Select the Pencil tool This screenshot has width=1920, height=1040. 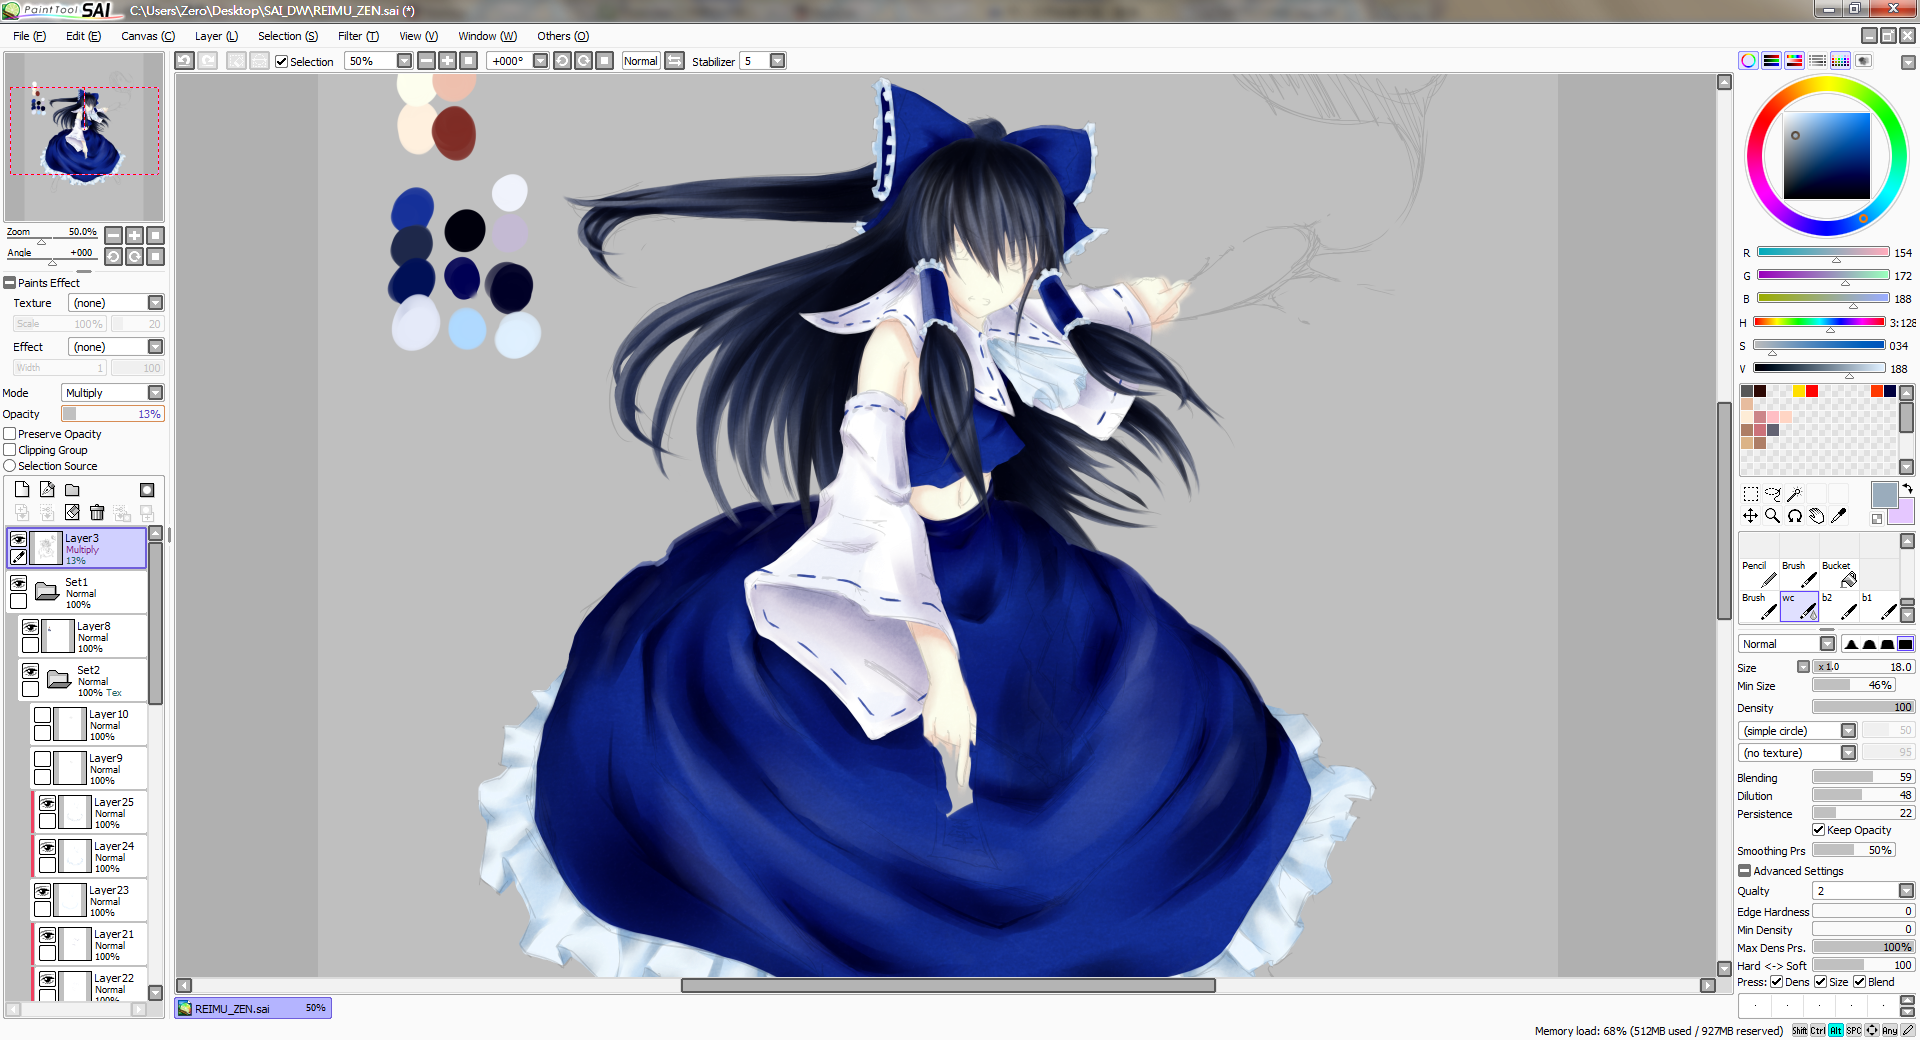coord(1758,574)
